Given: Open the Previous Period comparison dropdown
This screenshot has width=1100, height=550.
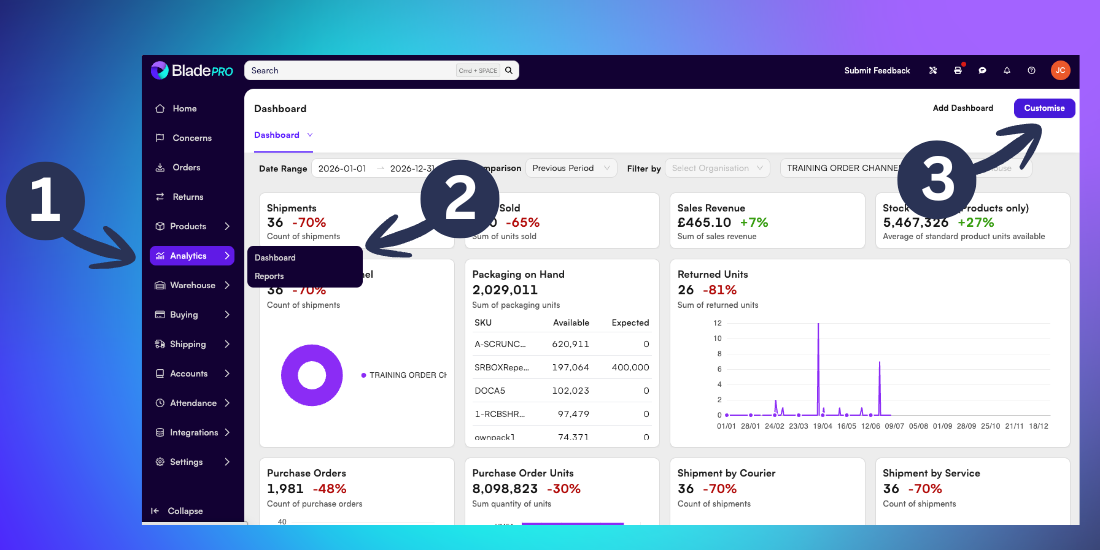Looking at the screenshot, I should [x=571, y=168].
